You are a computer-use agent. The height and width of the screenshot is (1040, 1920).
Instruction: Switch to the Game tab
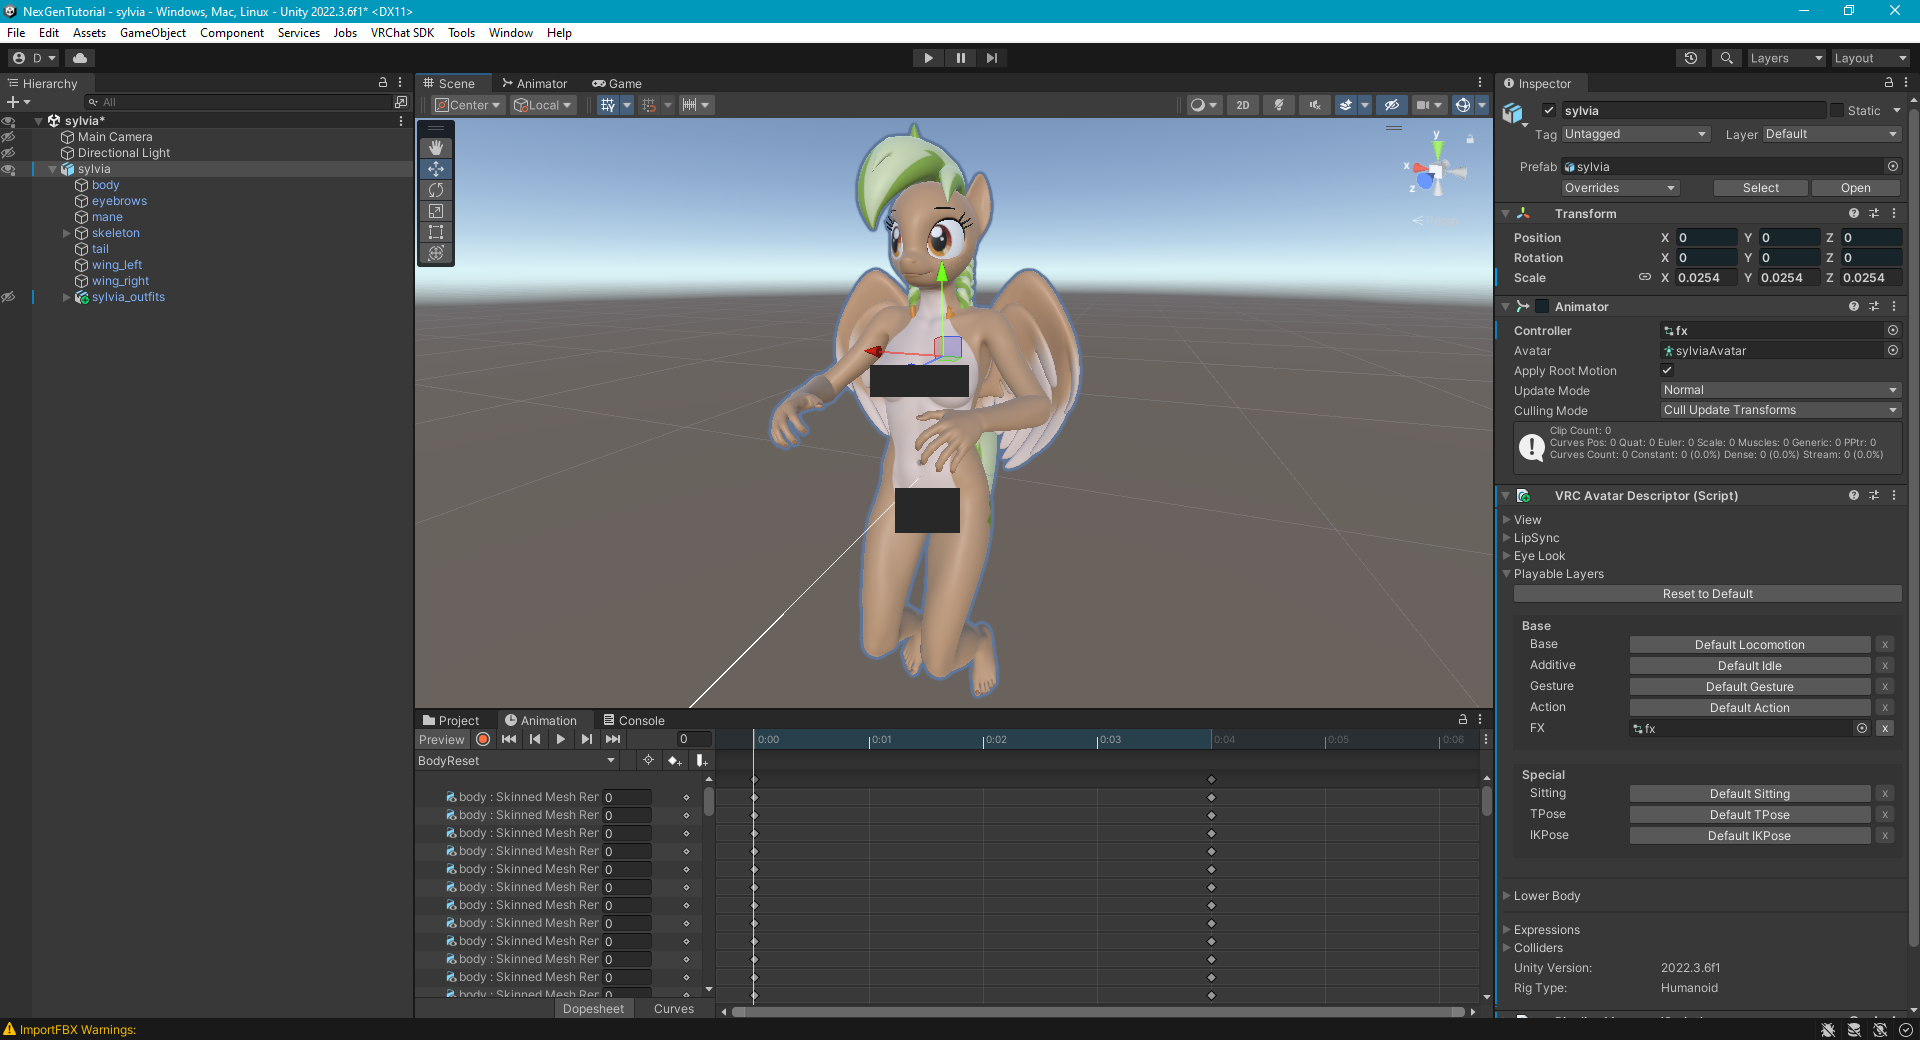coord(617,83)
